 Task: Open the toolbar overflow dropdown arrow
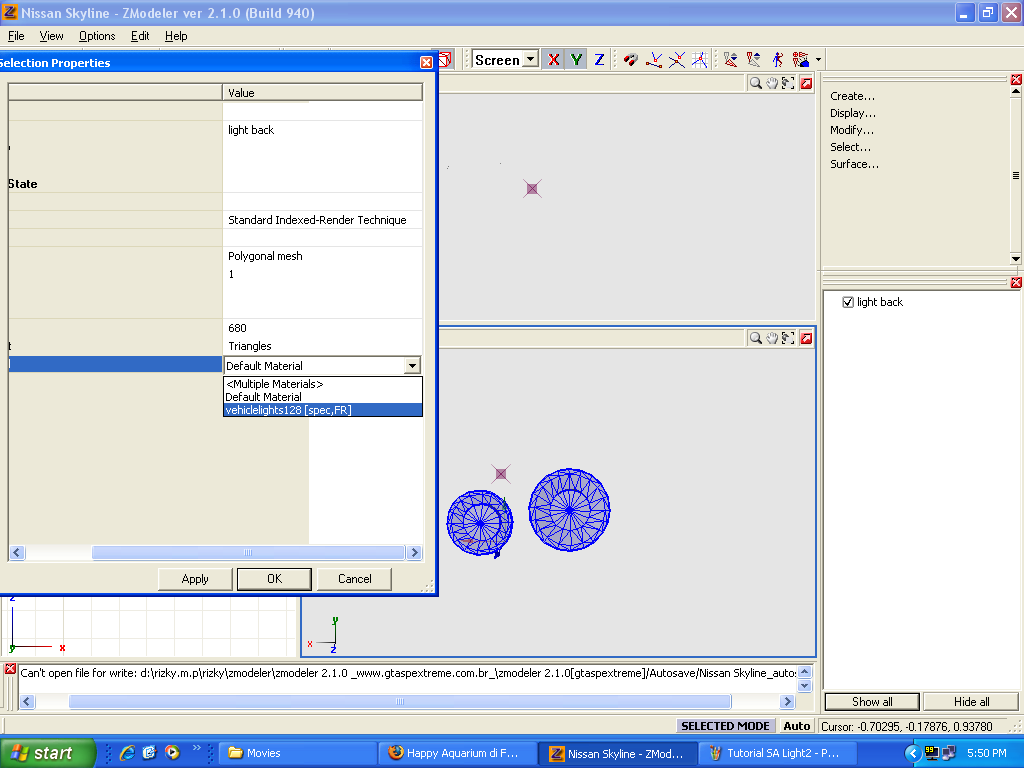coord(818,60)
